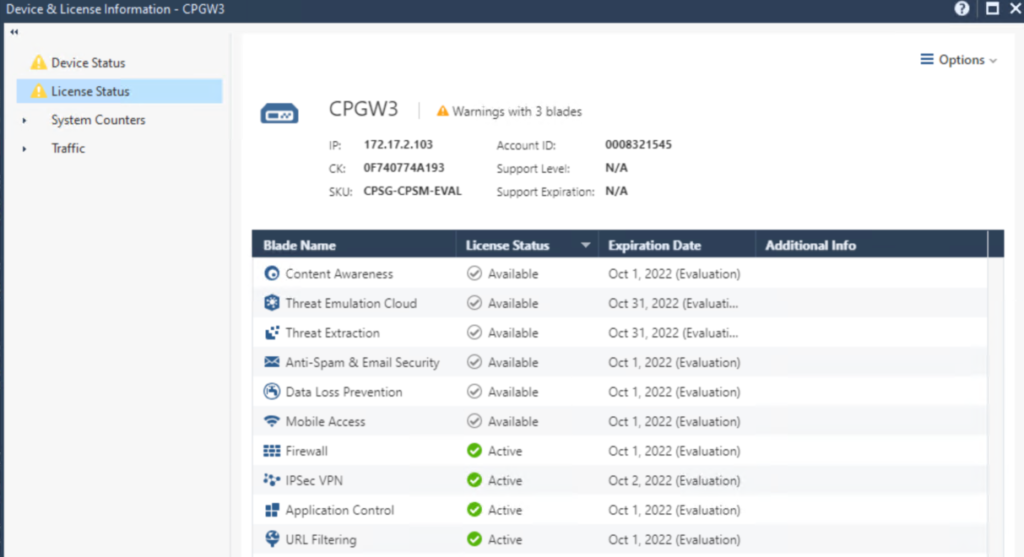Click the Available check icon for Threat Emulation Cloud
The image size is (1024, 557).
coord(474,303)
